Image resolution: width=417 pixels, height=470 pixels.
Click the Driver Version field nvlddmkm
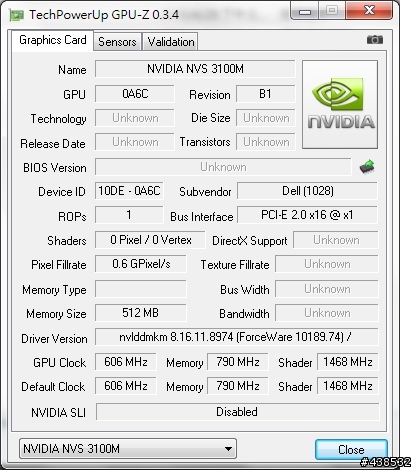click(x=237, y=337)
